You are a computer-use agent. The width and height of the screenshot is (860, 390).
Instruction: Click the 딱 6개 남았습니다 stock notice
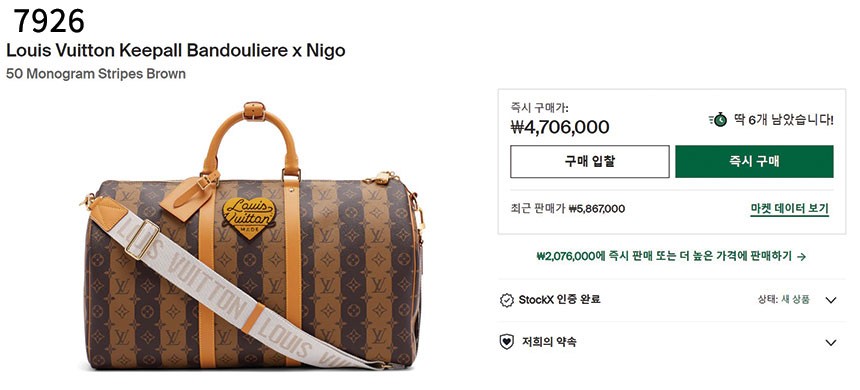point(784,120)
